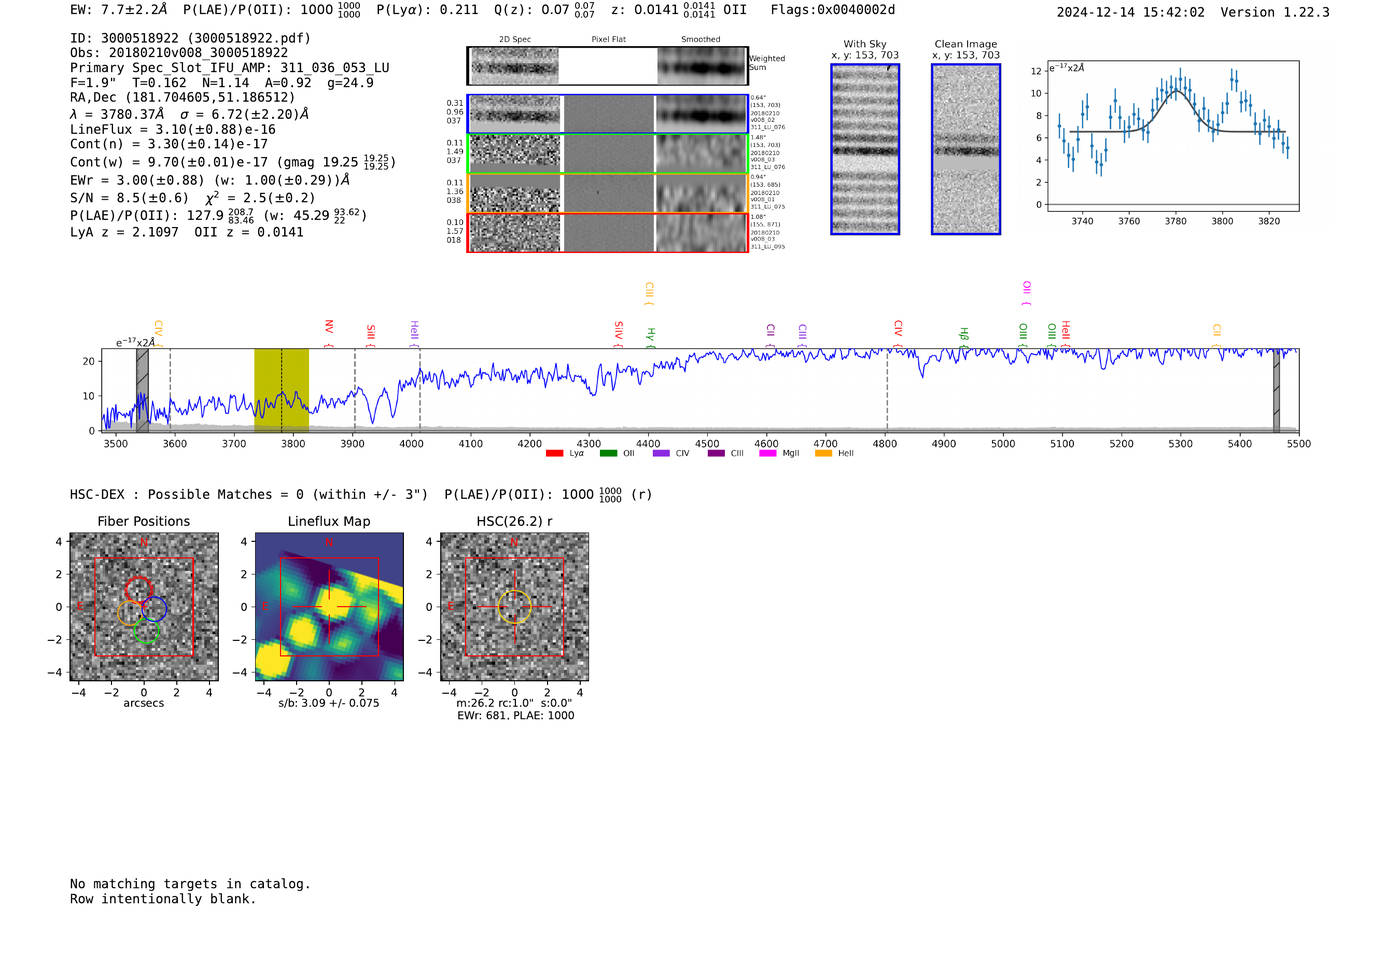Open the HSC(26.2) r cutout
Image resolution: width=1400 pixels, height=953 pixels.
point(514,607)
